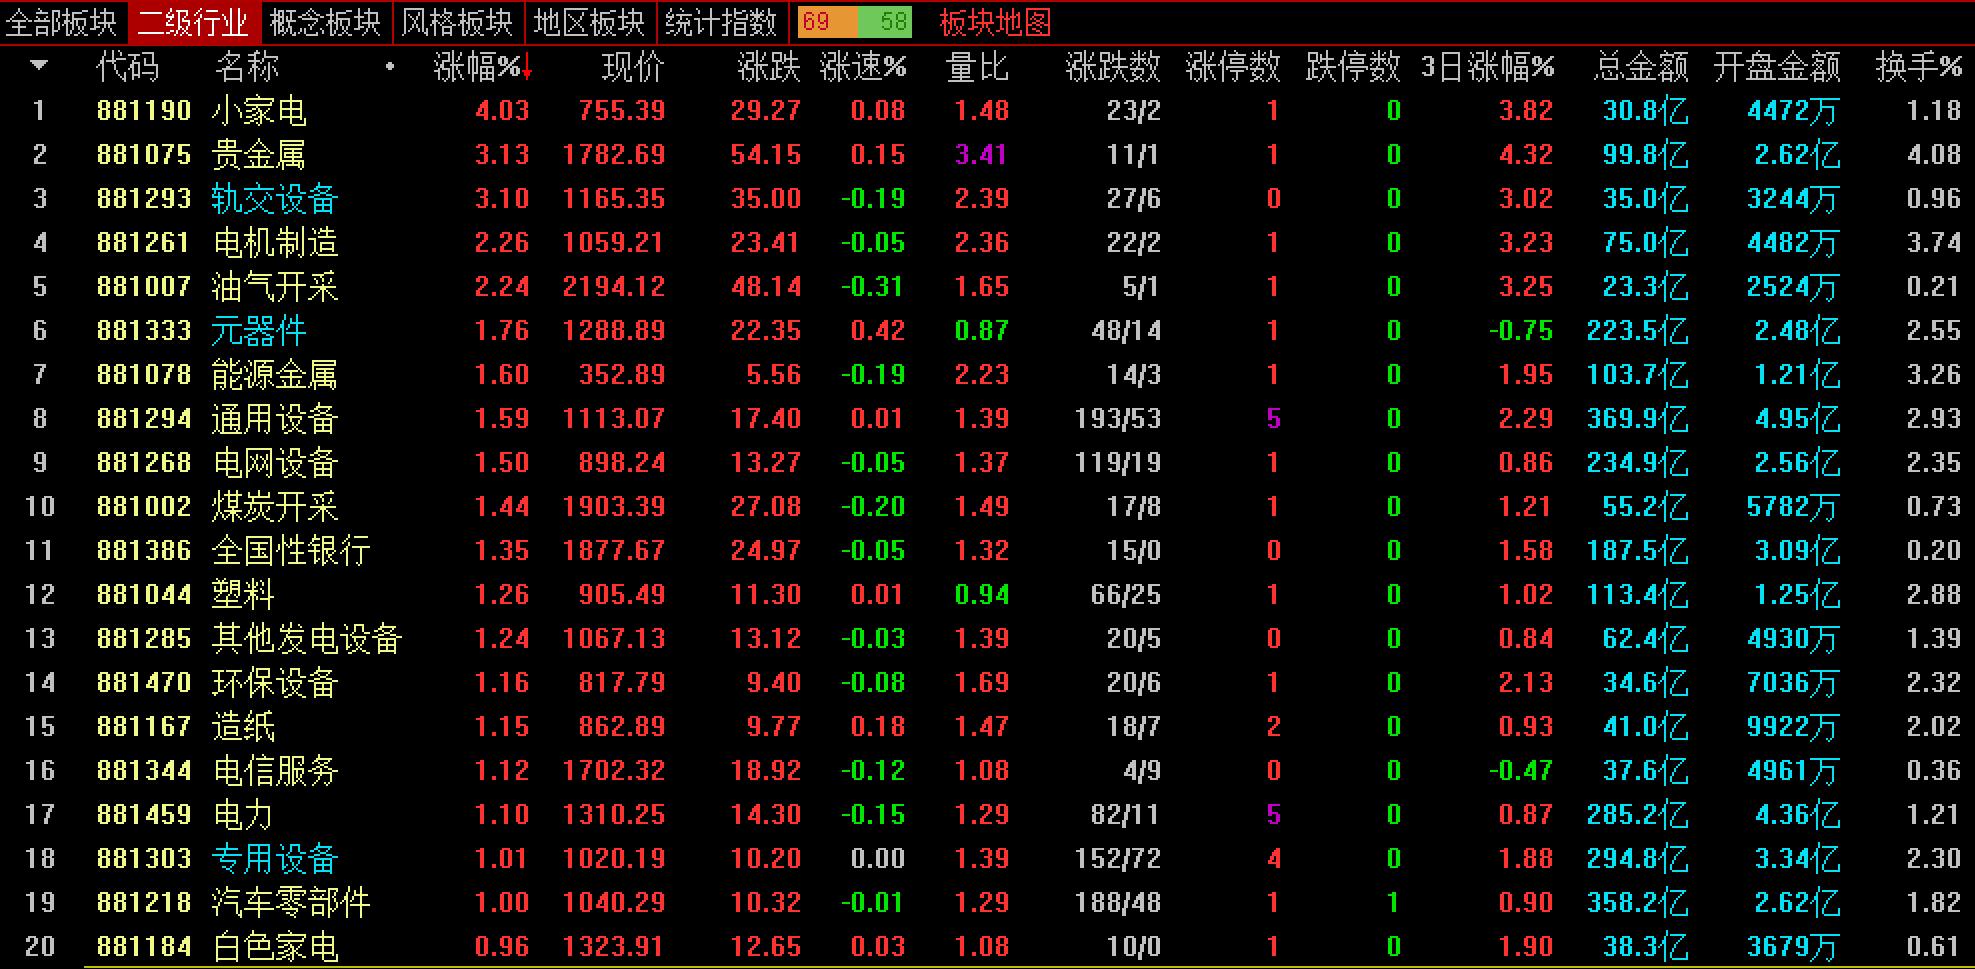Click the green 58 falling-count bar

coord(884,22)
